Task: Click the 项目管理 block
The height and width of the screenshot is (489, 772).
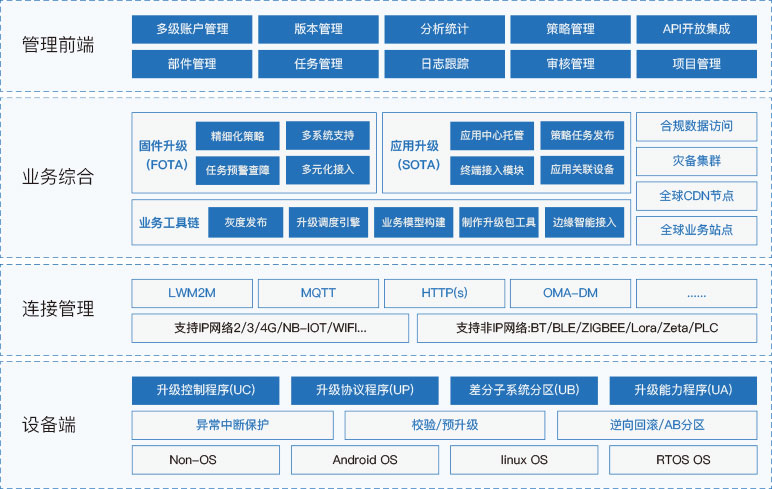Action: point(696,64)
